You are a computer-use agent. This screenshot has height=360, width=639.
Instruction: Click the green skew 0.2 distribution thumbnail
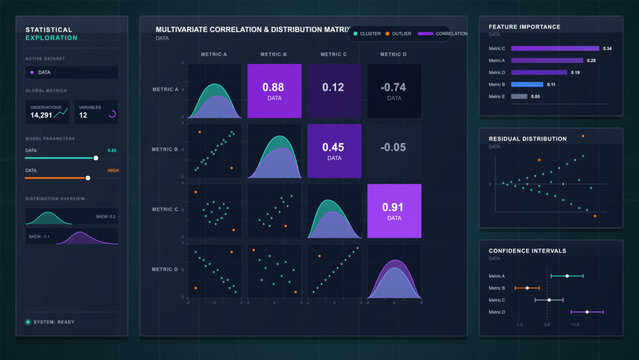click(x=72, y=216)
